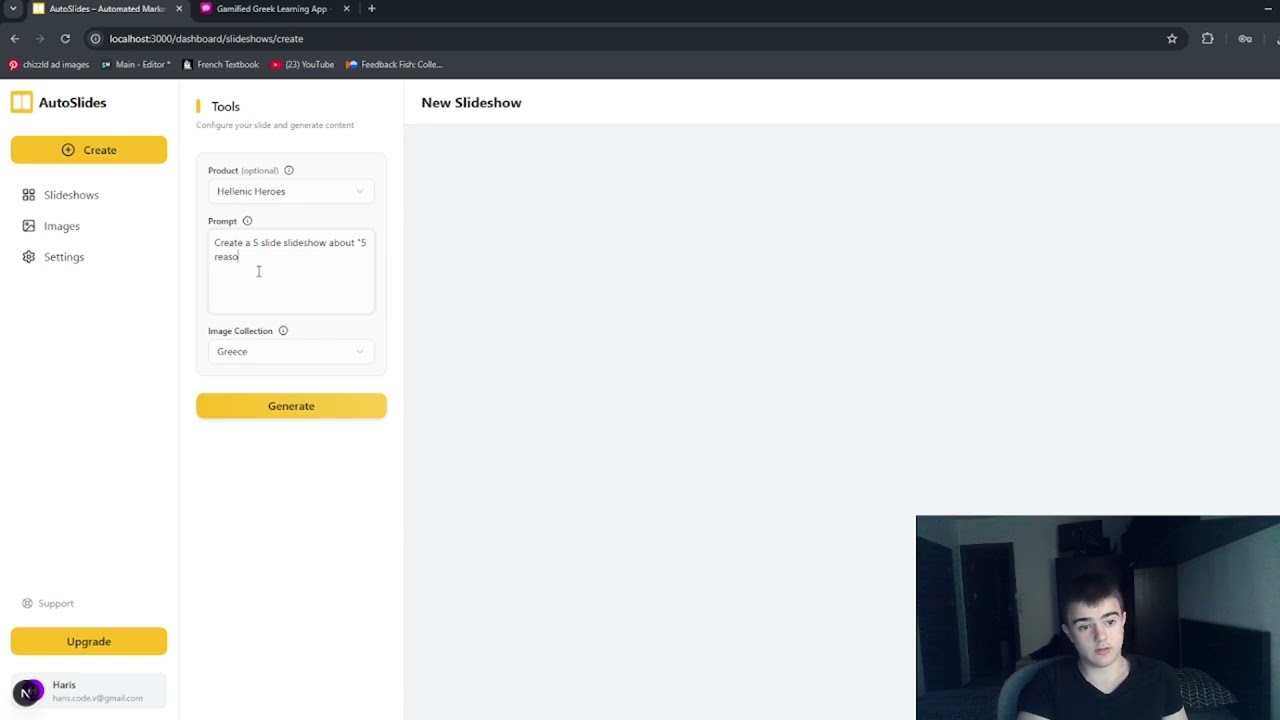Click the Generate button

291,406
